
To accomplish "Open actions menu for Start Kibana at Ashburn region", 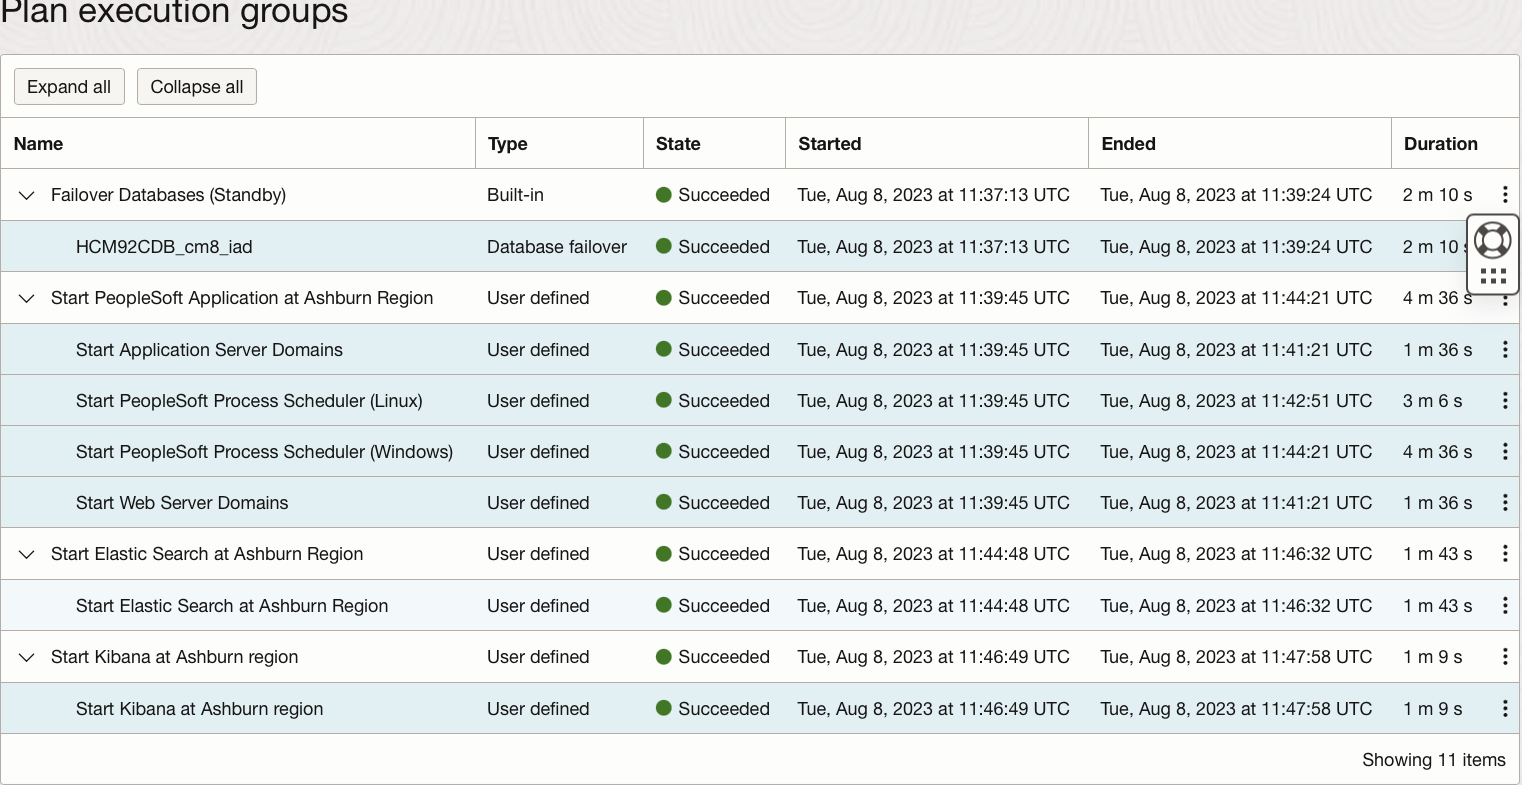I will click(x=1505, y=708).
